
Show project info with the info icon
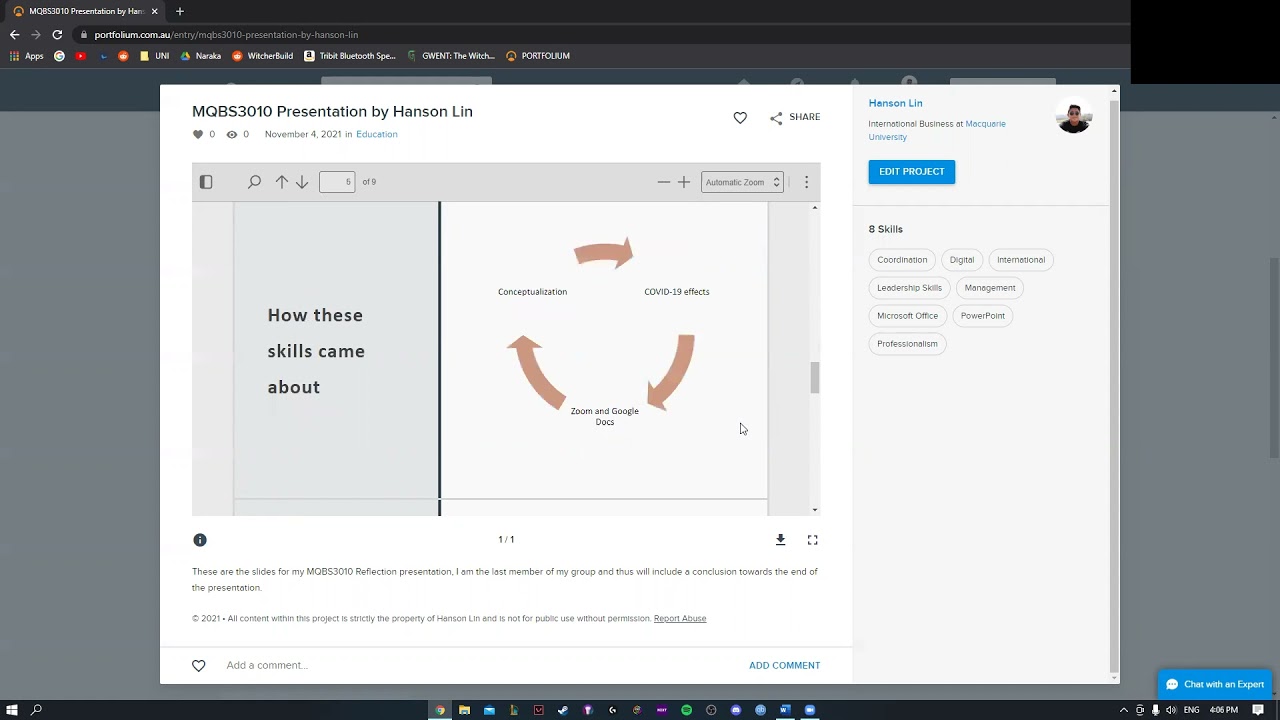pyautogui.click(x=200, y=540)
